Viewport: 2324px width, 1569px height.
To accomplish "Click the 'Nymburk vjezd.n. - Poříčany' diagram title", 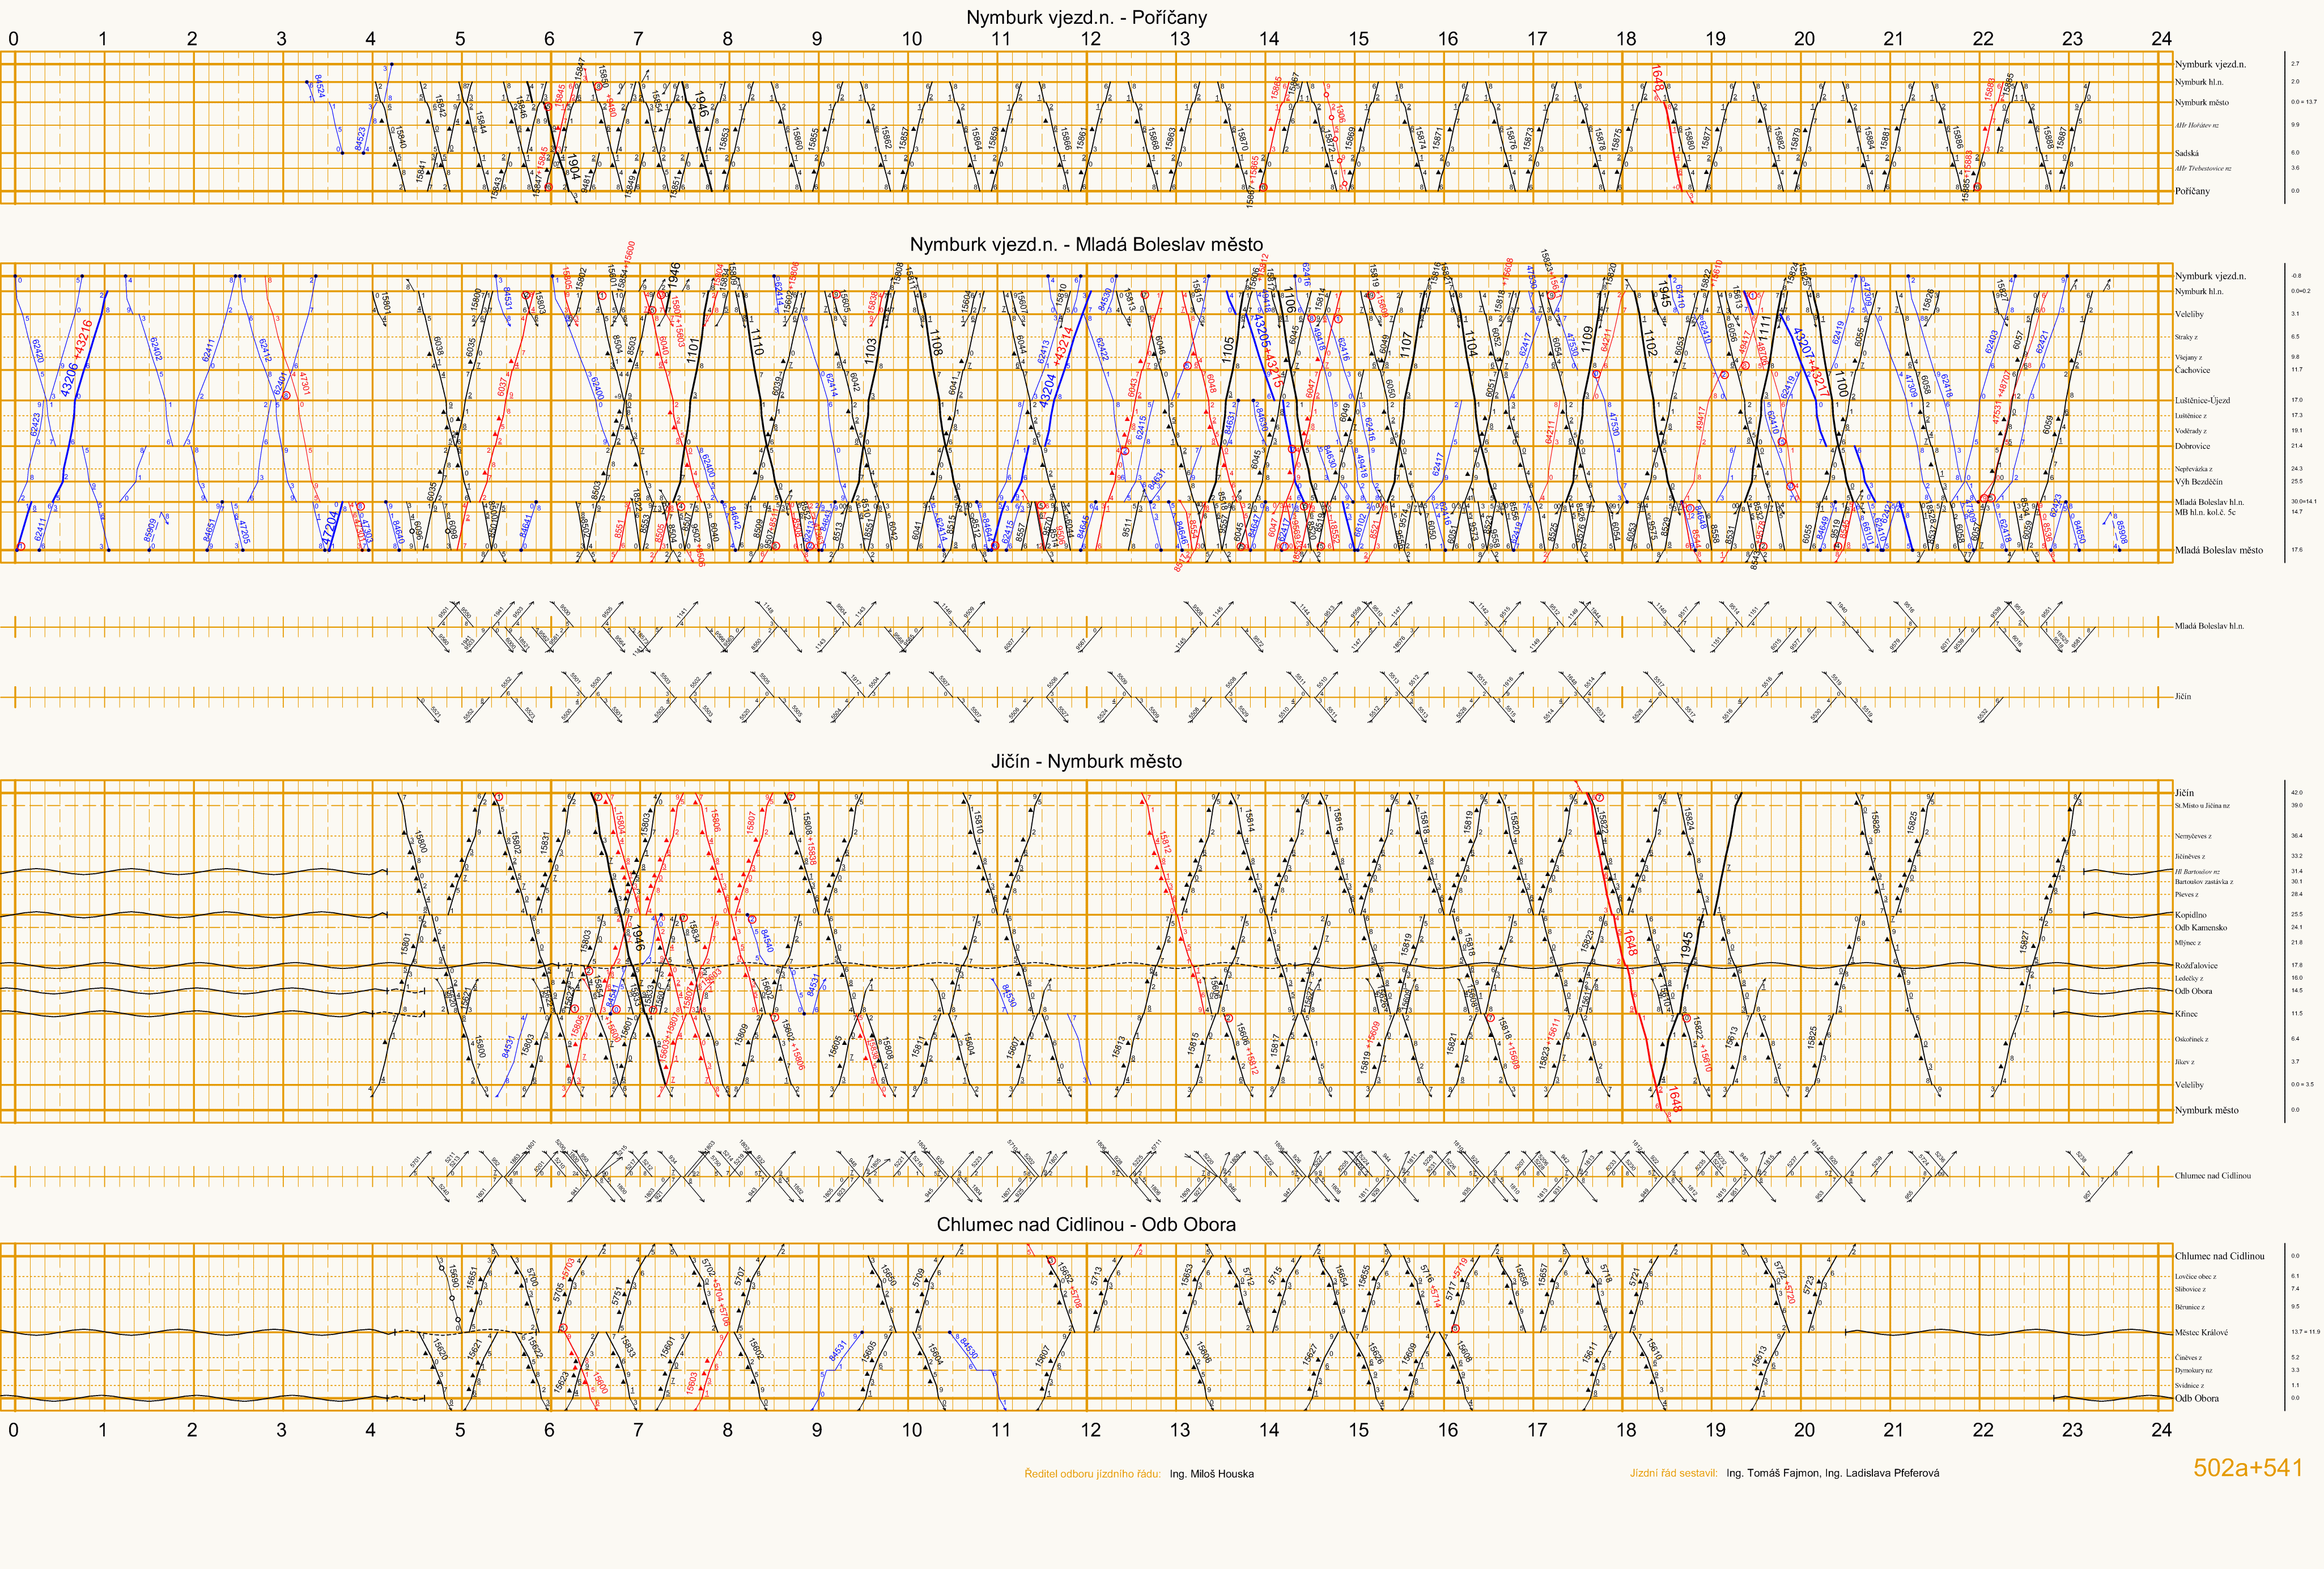I will click(x=1086, y=17).
